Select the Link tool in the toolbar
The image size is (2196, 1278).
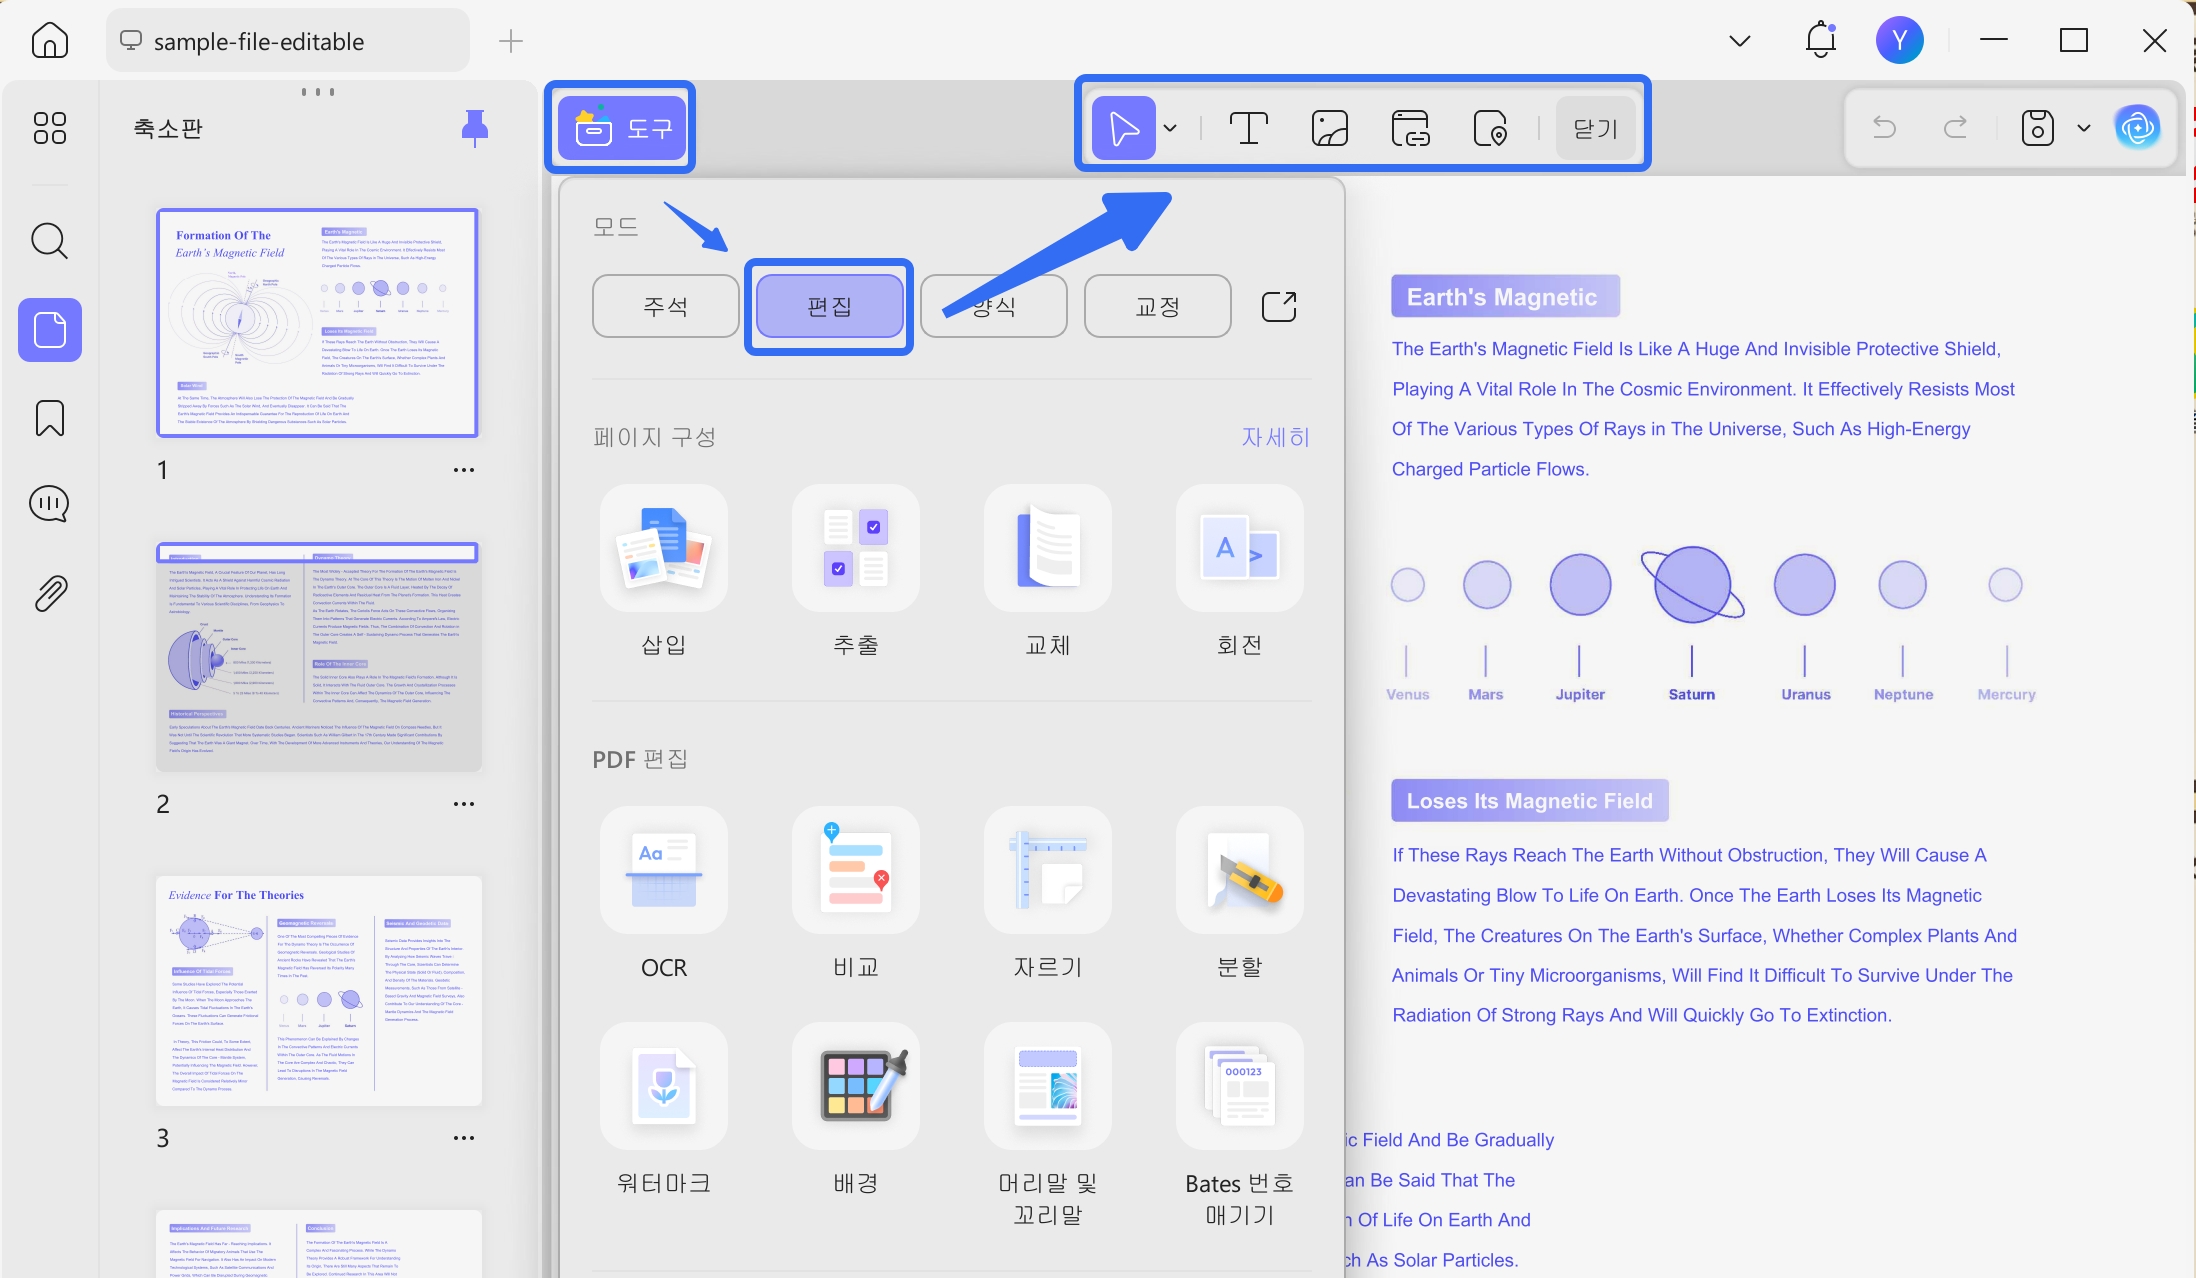click(x=1410, y=127)
